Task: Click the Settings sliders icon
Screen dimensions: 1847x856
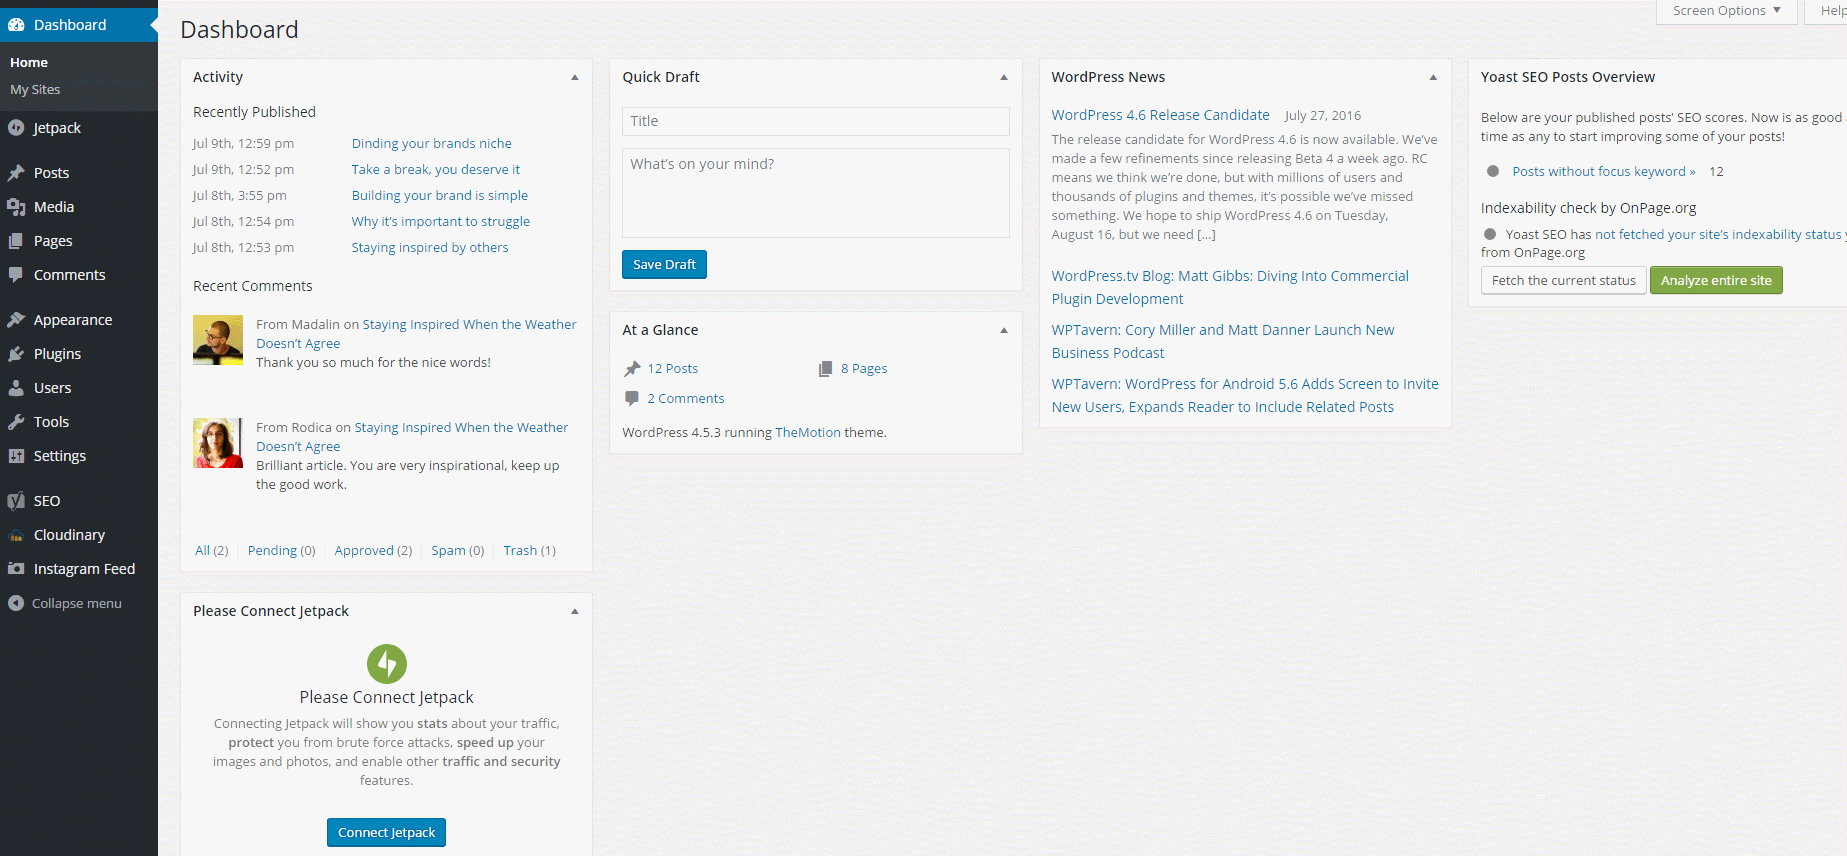Action: click(x=16, y=456)
